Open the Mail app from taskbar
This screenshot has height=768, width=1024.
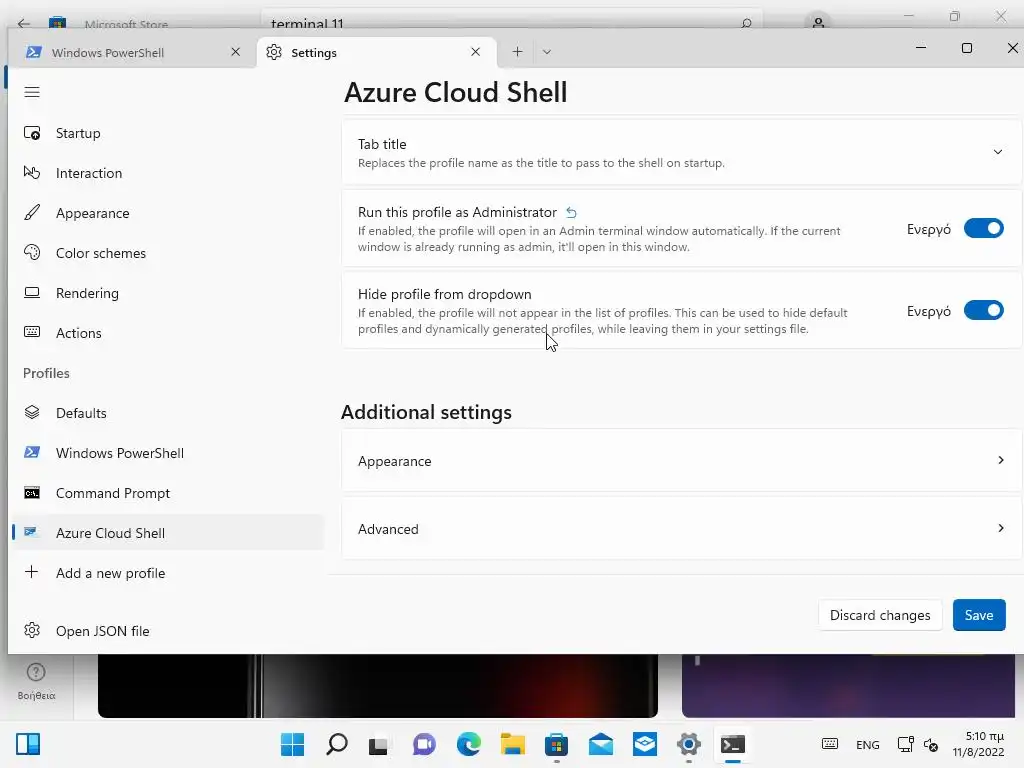point(601,744)
